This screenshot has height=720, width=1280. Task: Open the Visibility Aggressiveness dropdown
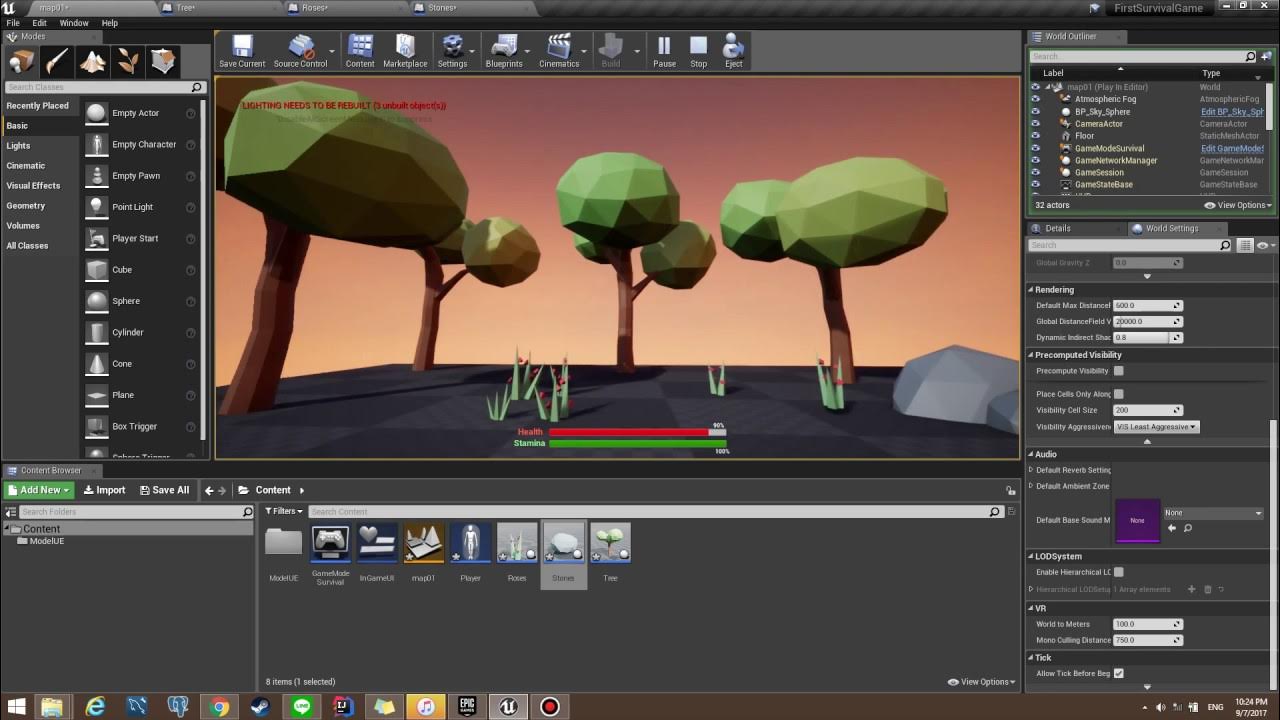(x=1156, y=427)
